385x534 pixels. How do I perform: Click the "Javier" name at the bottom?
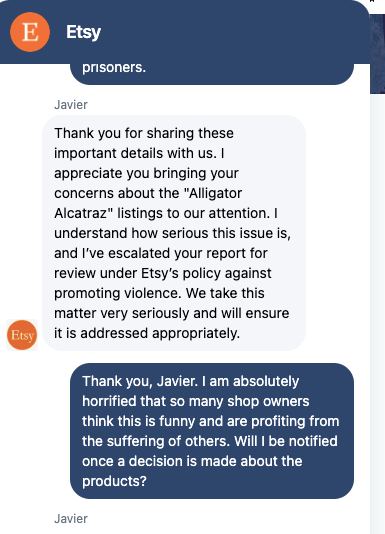[71, 519]
